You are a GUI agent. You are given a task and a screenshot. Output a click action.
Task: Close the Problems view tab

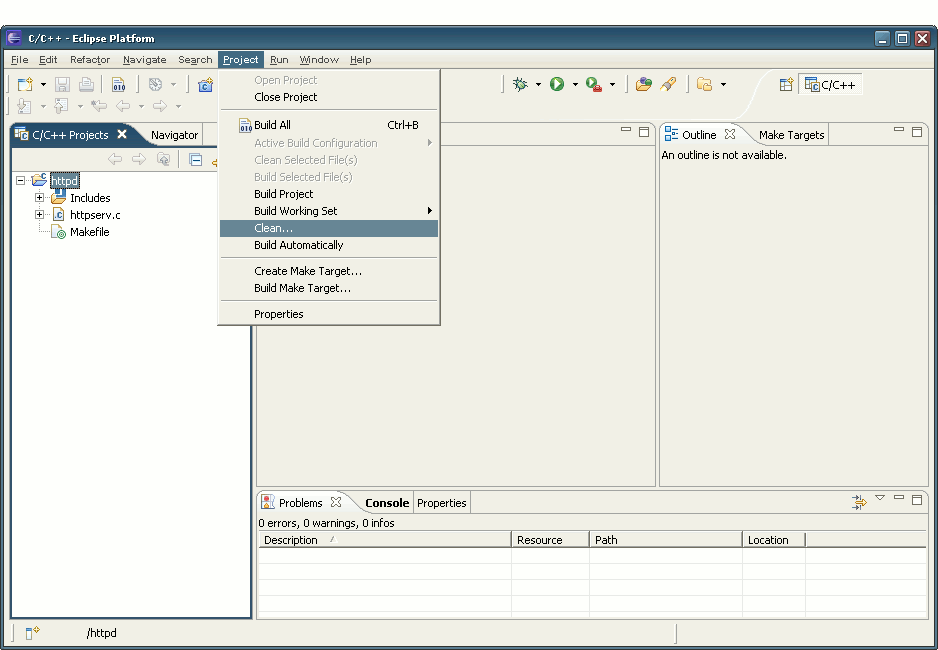point(336,502)
